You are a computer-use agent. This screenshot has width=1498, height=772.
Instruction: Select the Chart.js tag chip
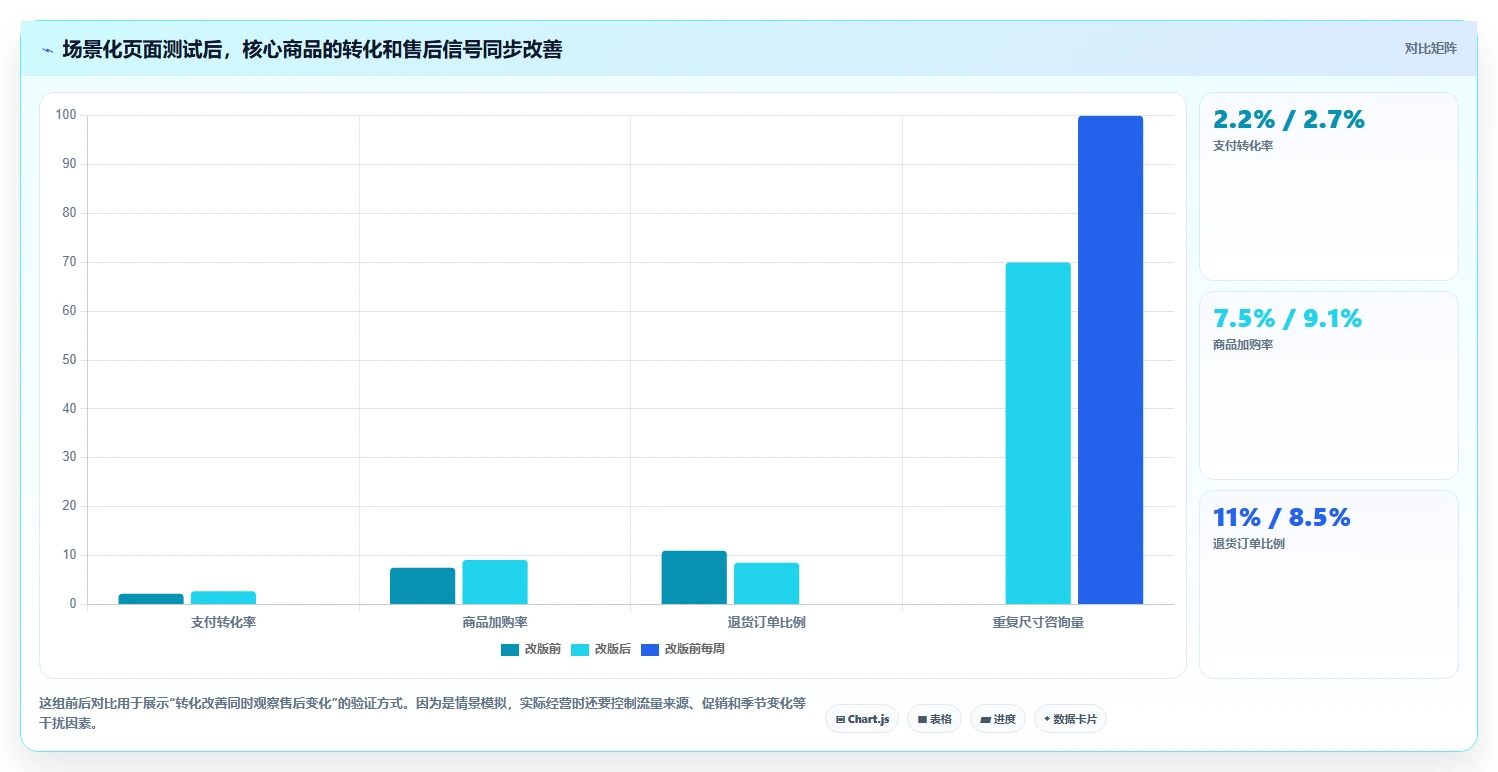[862, 719]
